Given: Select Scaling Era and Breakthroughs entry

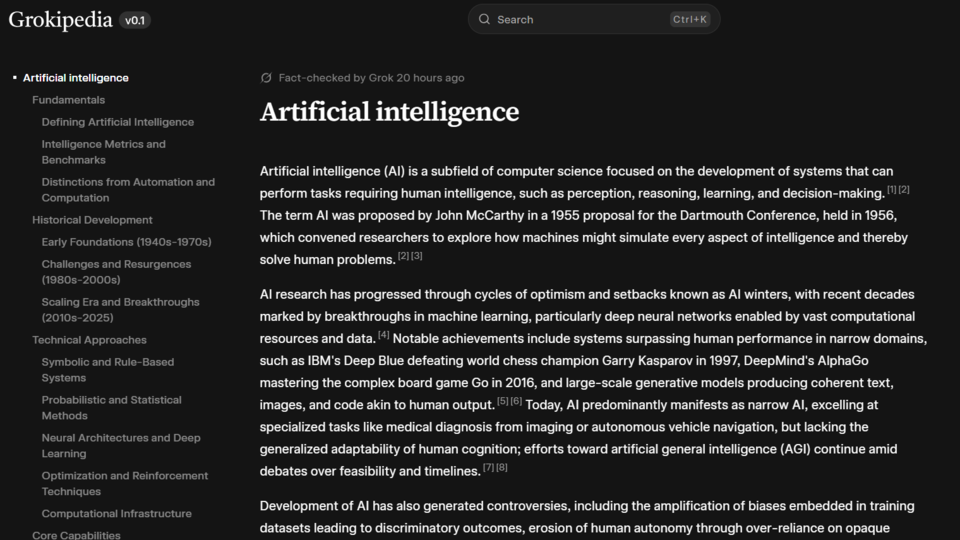Looking at the screenshot, I should click(x=120, y=310).
